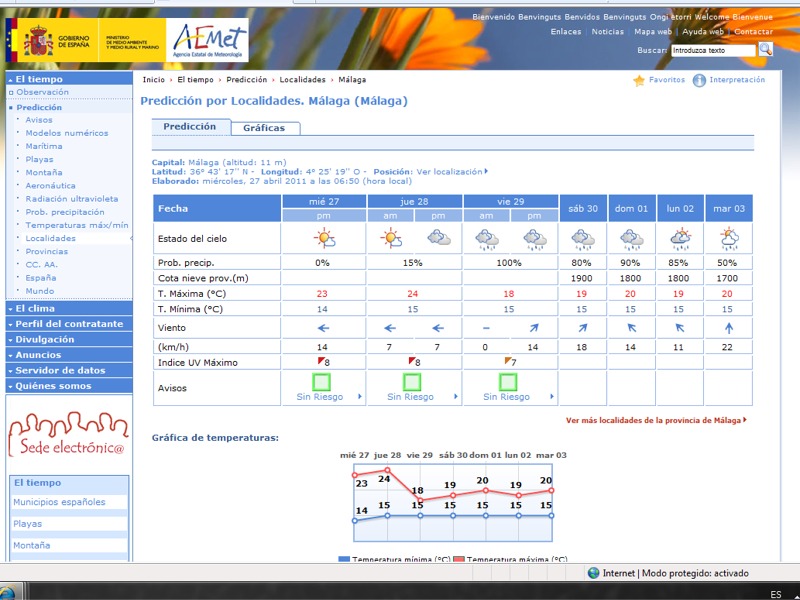Click the Internet zone globe icon in status bar
Image resolution: width=800 pixels, height=600 pixels.
(594, 573)
